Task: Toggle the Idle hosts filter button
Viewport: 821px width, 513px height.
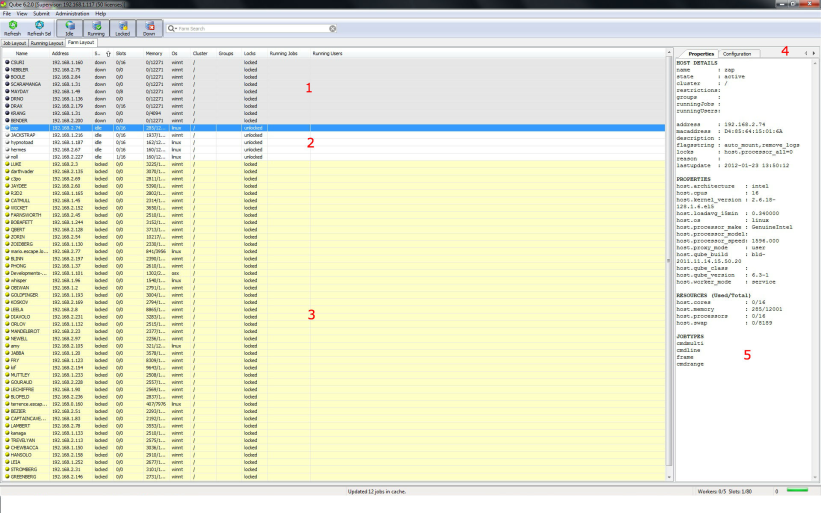Action: pos(69,28)
